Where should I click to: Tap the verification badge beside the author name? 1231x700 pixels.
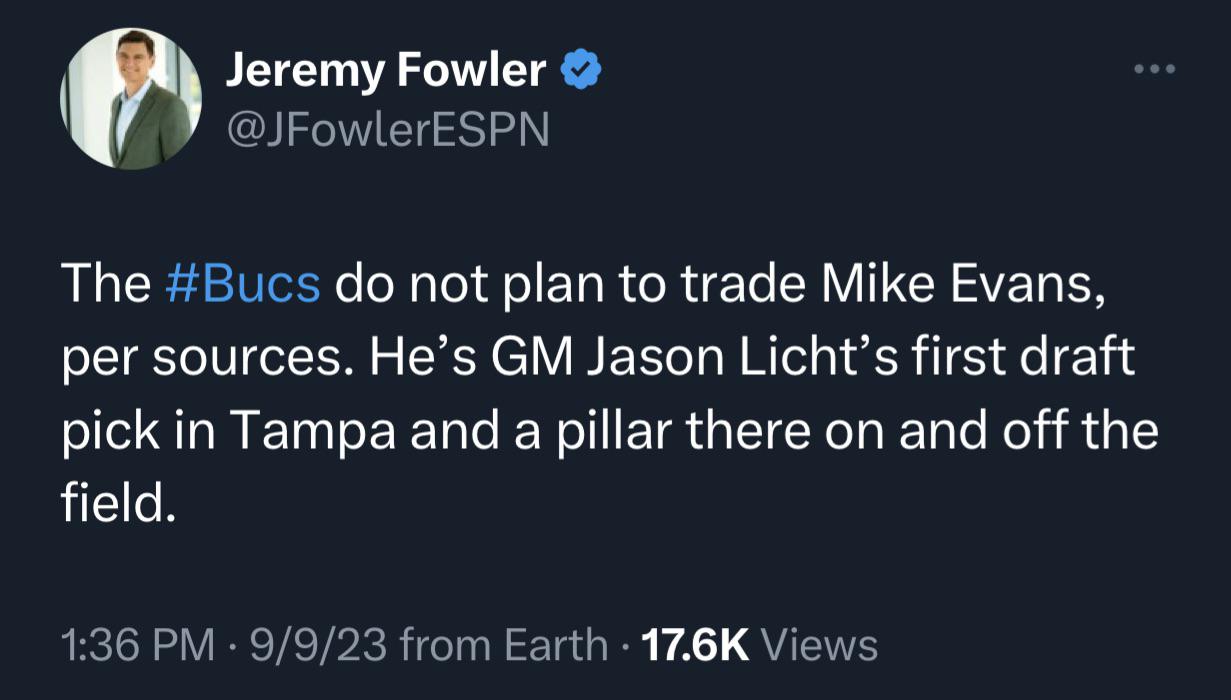580,68
